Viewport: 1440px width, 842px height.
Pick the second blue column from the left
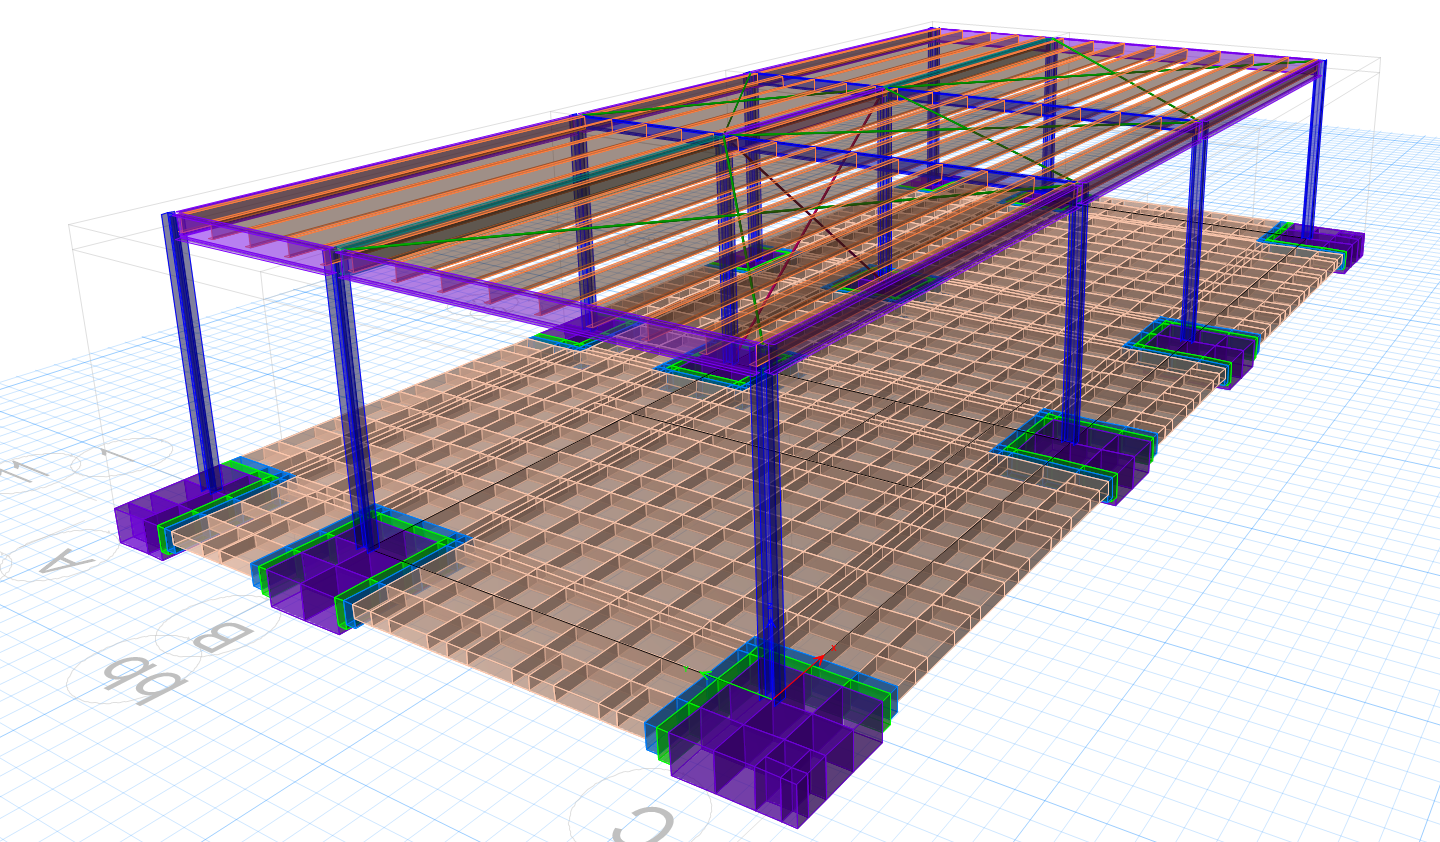(355, 400)
